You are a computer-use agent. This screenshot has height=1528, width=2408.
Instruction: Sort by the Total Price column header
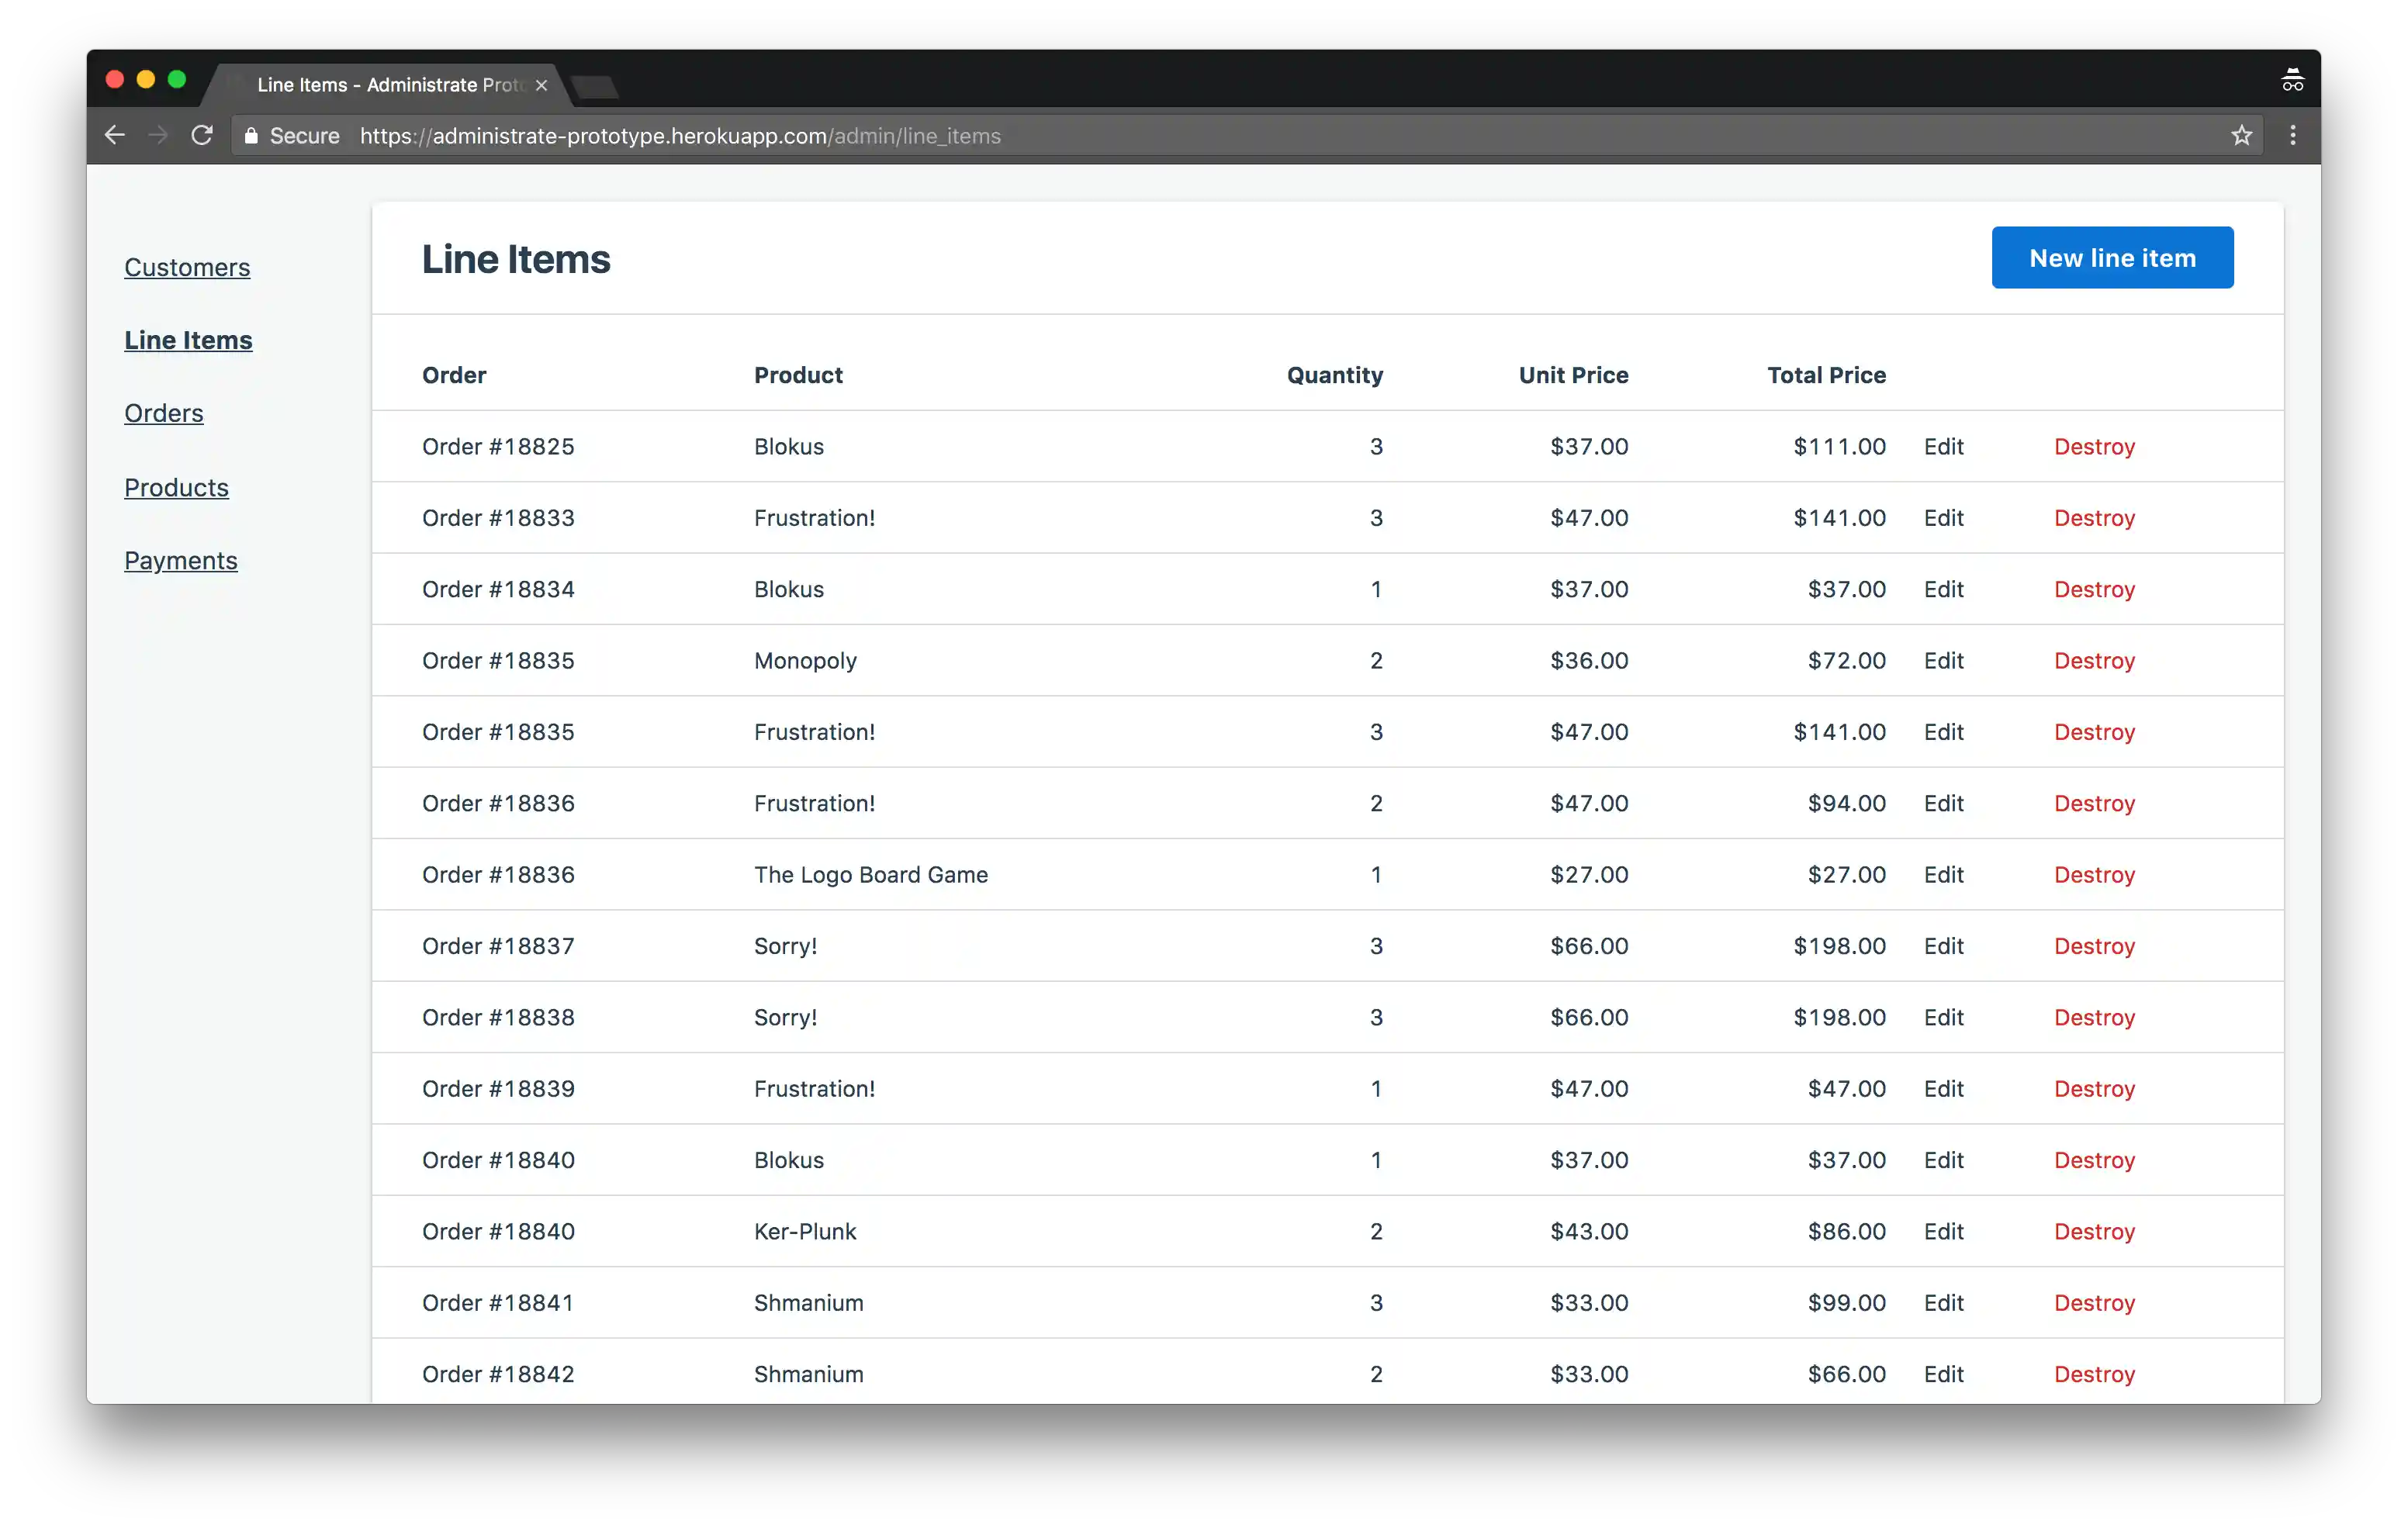pos(1826,375)
